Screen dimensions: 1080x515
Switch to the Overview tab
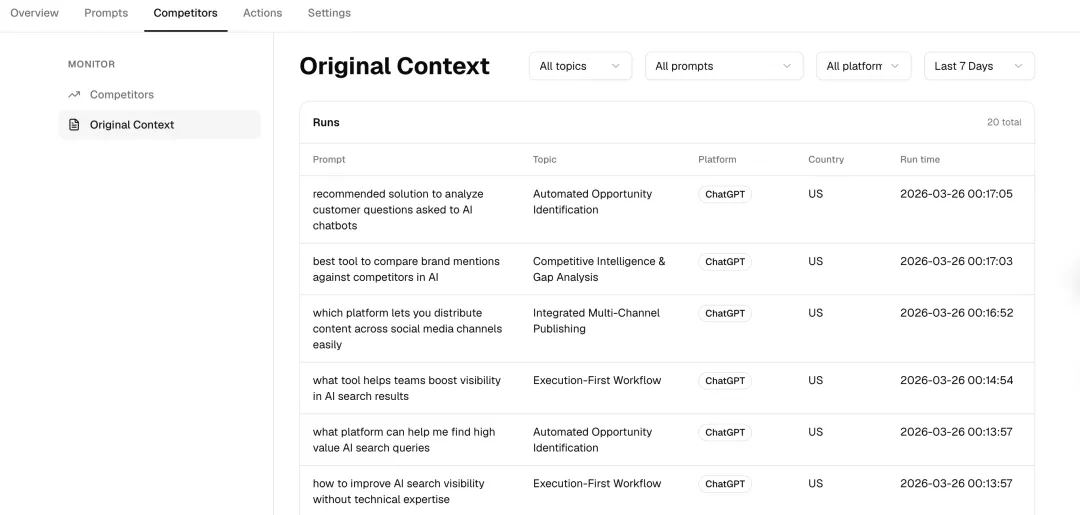coord(34,13)
